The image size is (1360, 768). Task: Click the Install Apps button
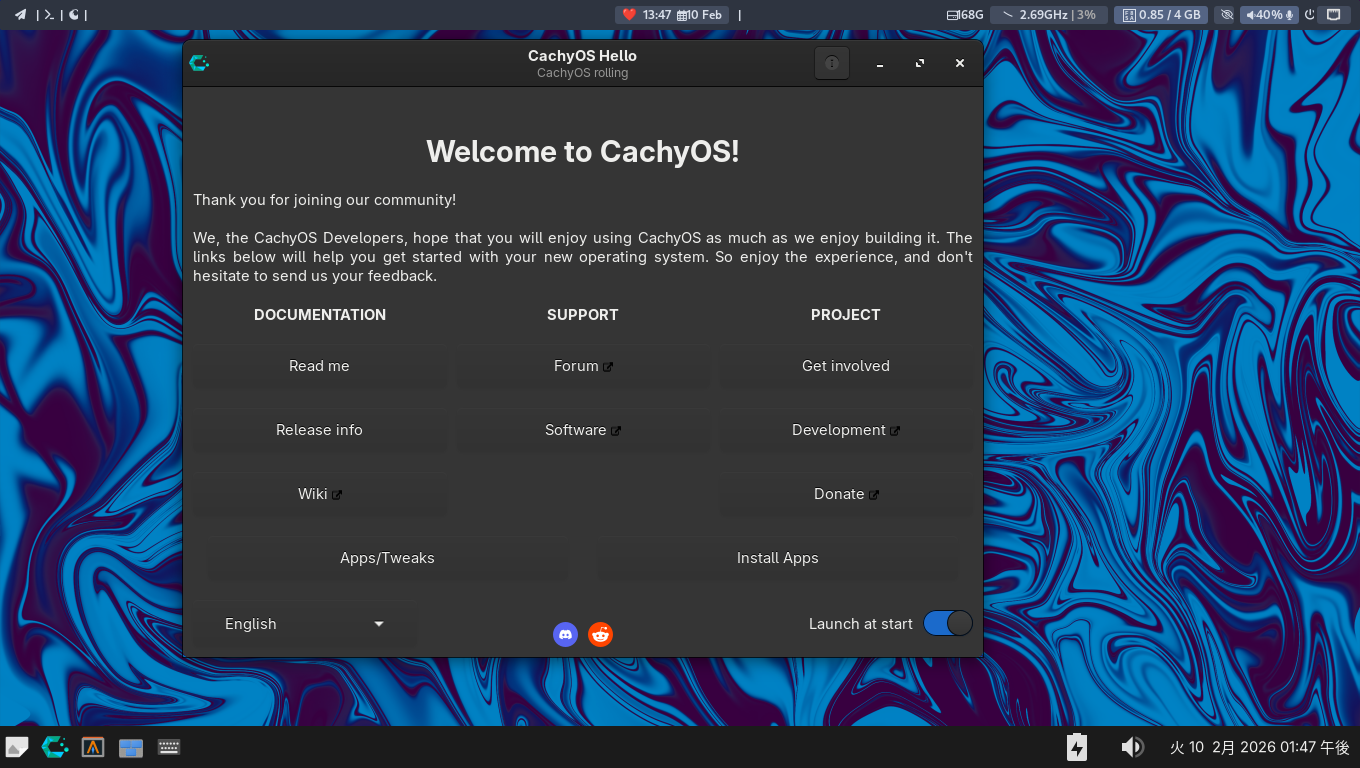tap(778, 558)
